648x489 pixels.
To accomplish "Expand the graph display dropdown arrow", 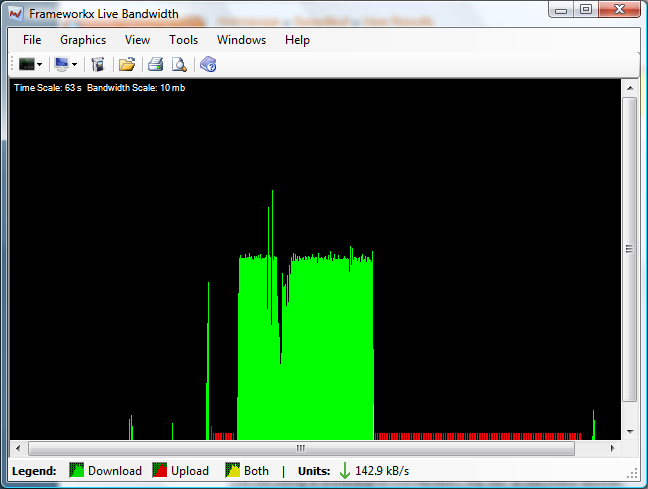I will [x=40, y=65].
